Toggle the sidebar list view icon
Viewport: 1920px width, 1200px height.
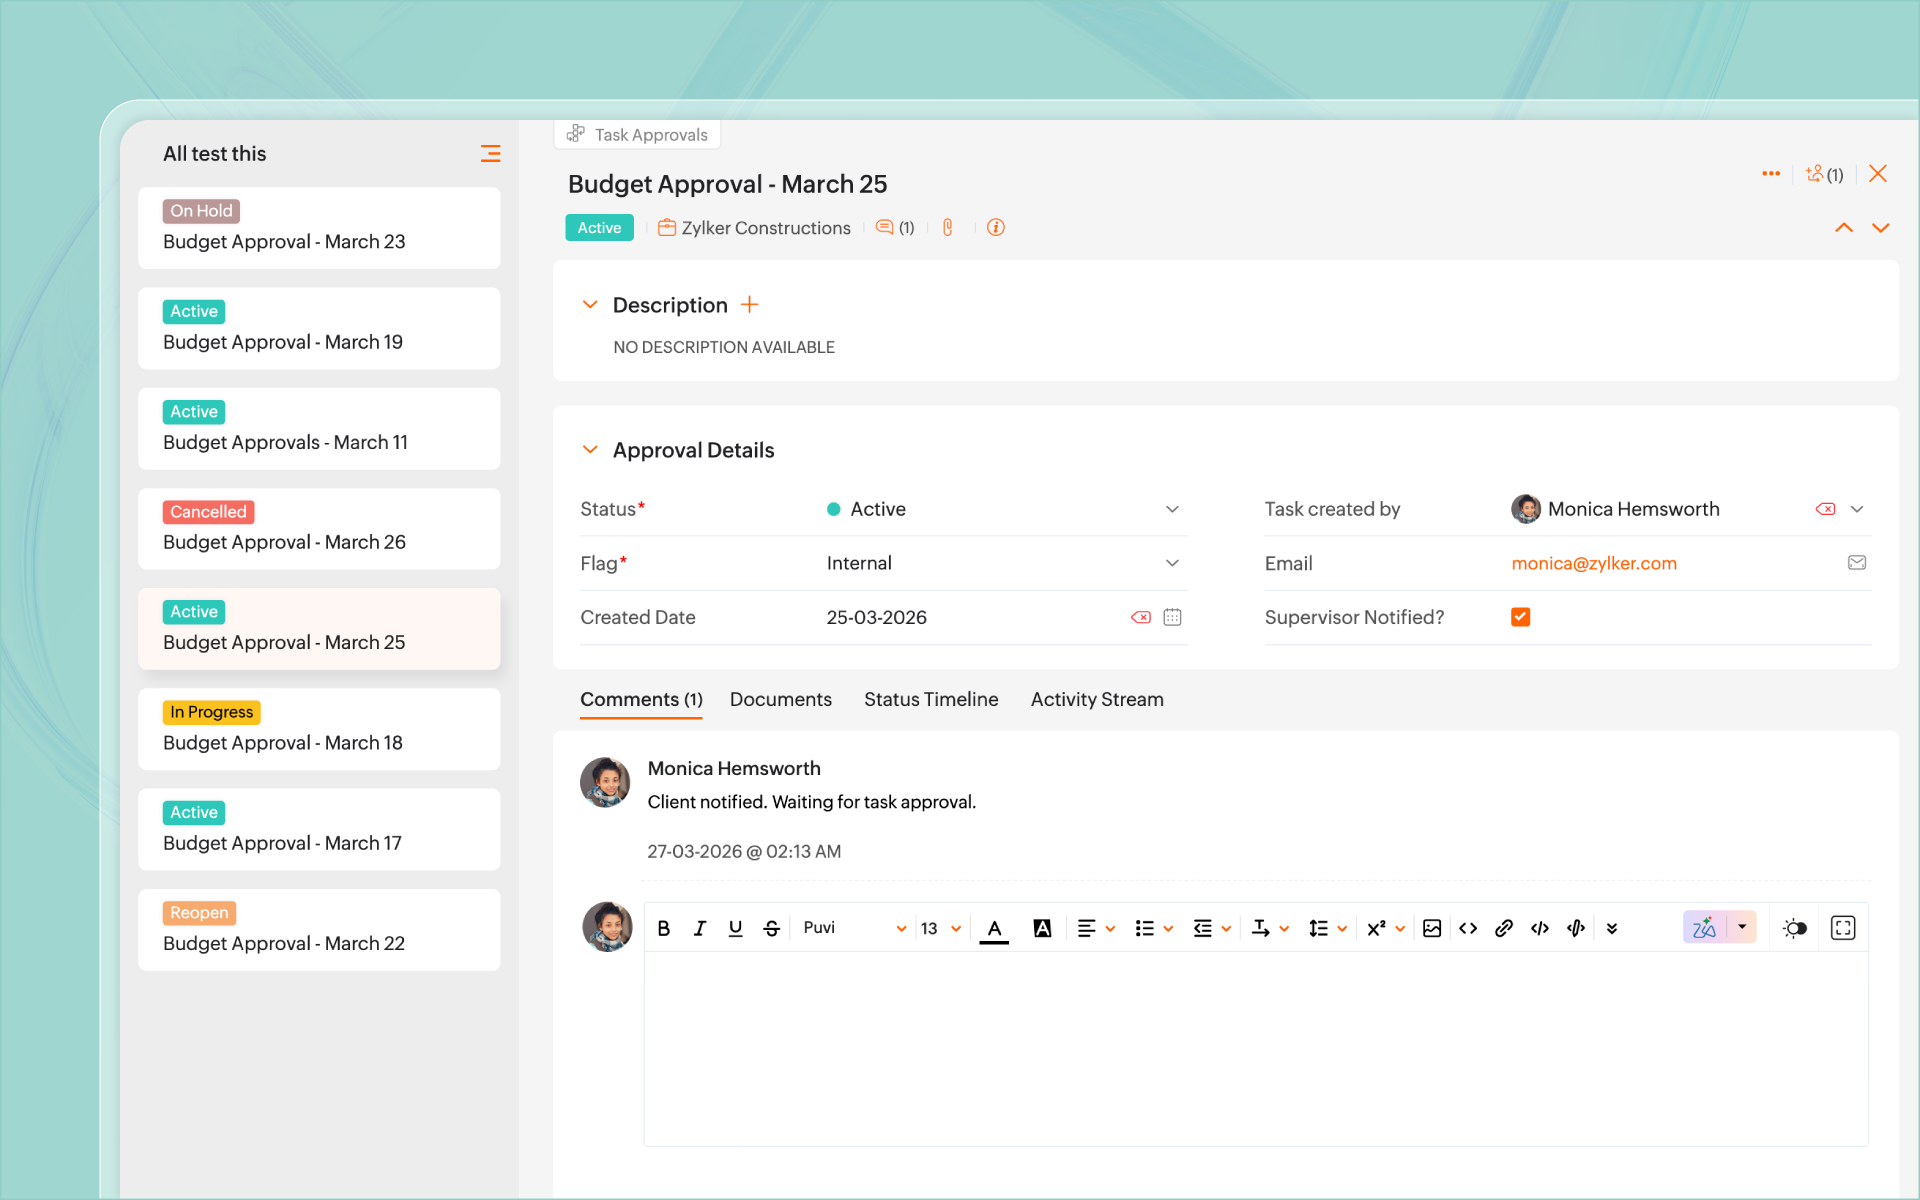(490, 153)
